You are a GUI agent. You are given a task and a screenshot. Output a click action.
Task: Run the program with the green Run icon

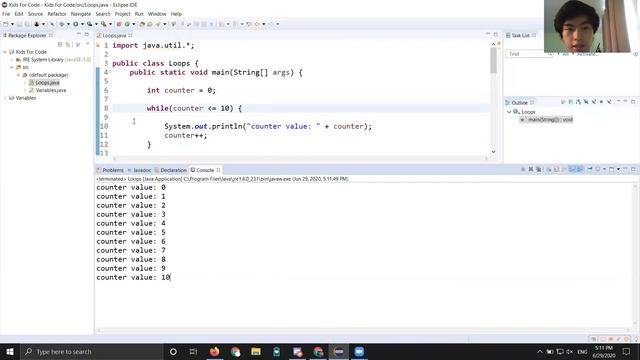(76, 24)
